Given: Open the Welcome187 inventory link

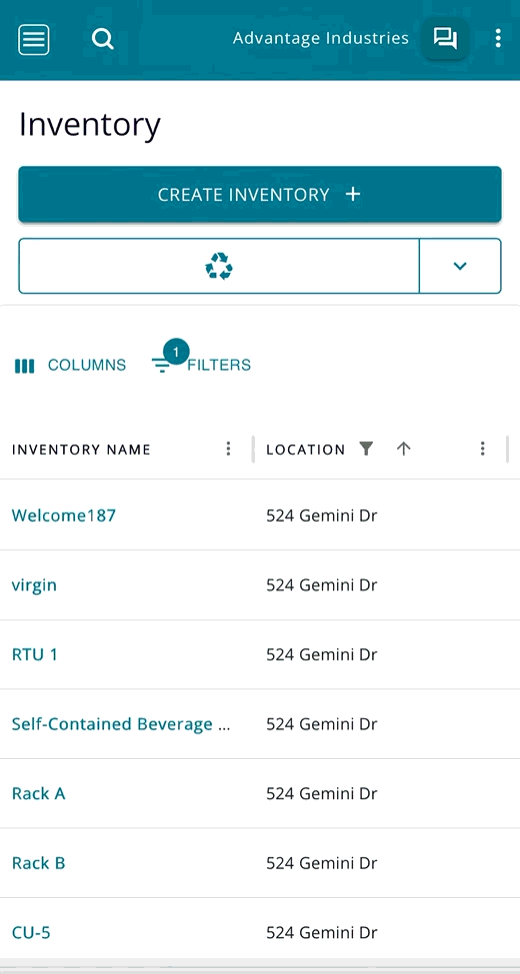Looking at the screenshot, I should pos(63,515).
